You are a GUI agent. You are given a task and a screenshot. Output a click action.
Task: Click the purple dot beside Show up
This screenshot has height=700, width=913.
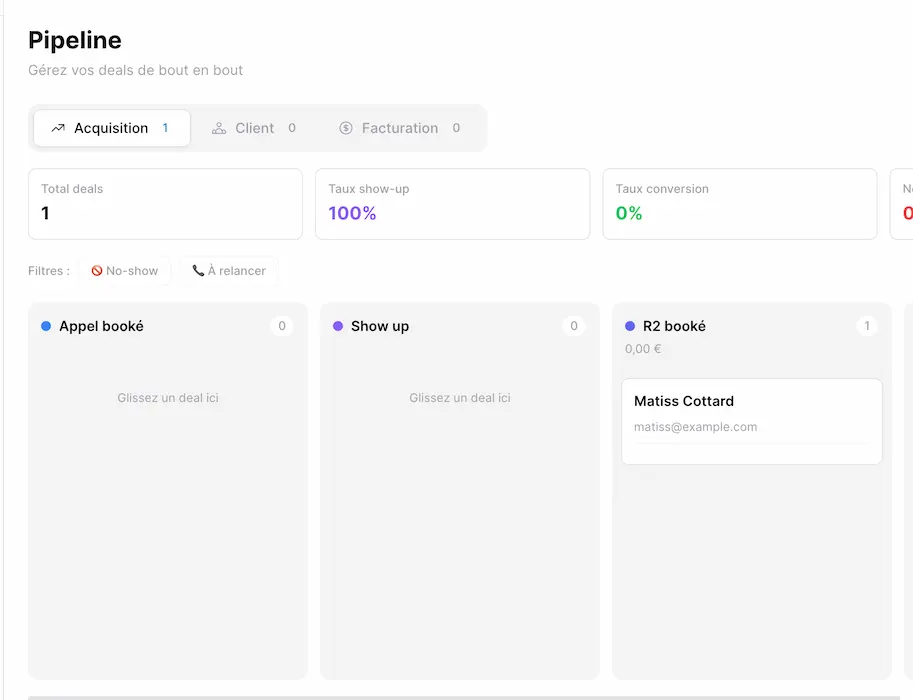338,326
